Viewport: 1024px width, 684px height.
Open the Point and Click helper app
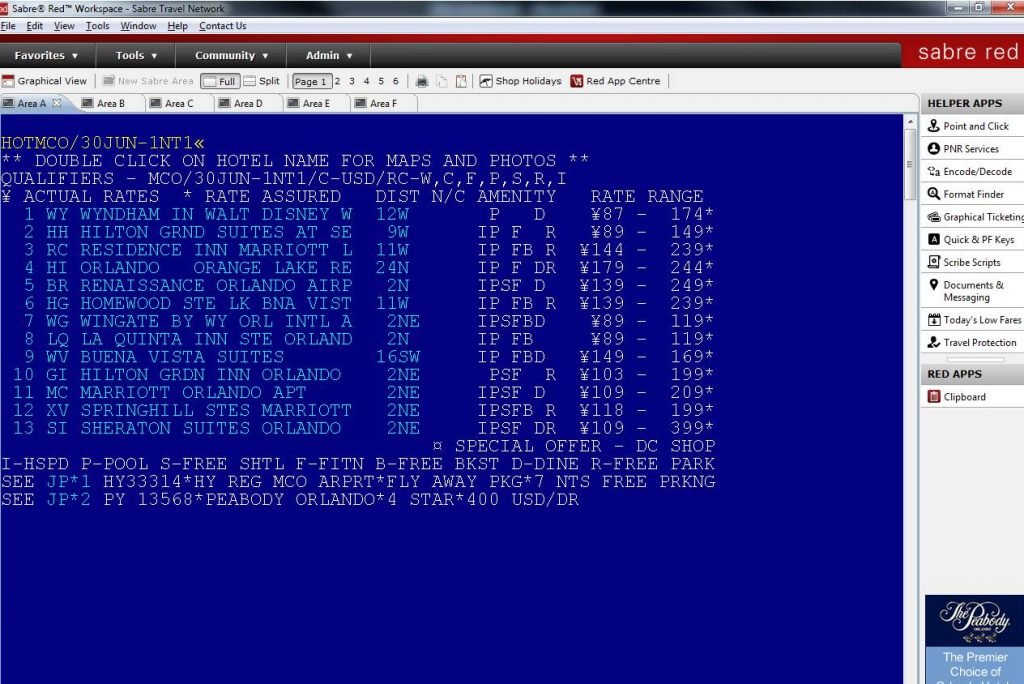(x=969, y=126)
